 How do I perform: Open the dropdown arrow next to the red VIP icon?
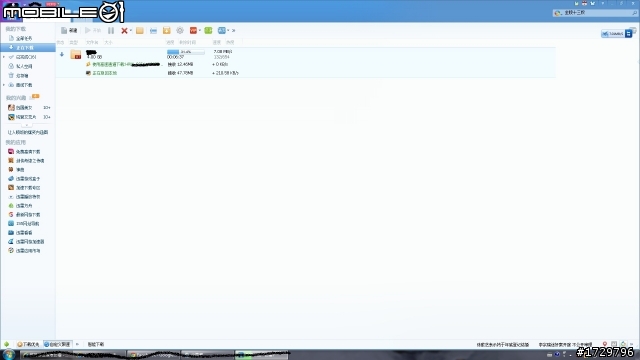(200, 31)
